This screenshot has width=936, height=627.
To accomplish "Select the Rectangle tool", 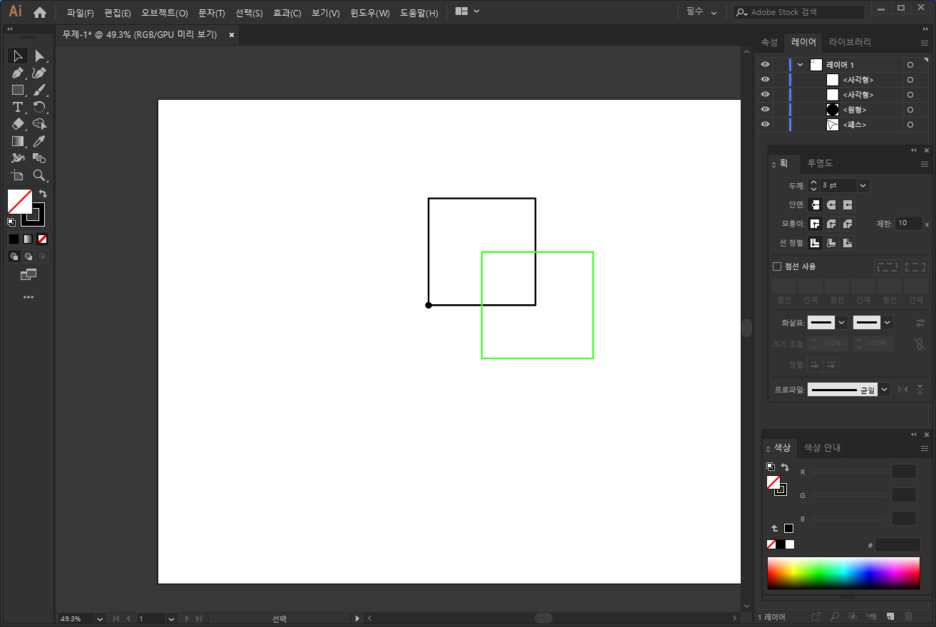I will [x=17, y=90].
